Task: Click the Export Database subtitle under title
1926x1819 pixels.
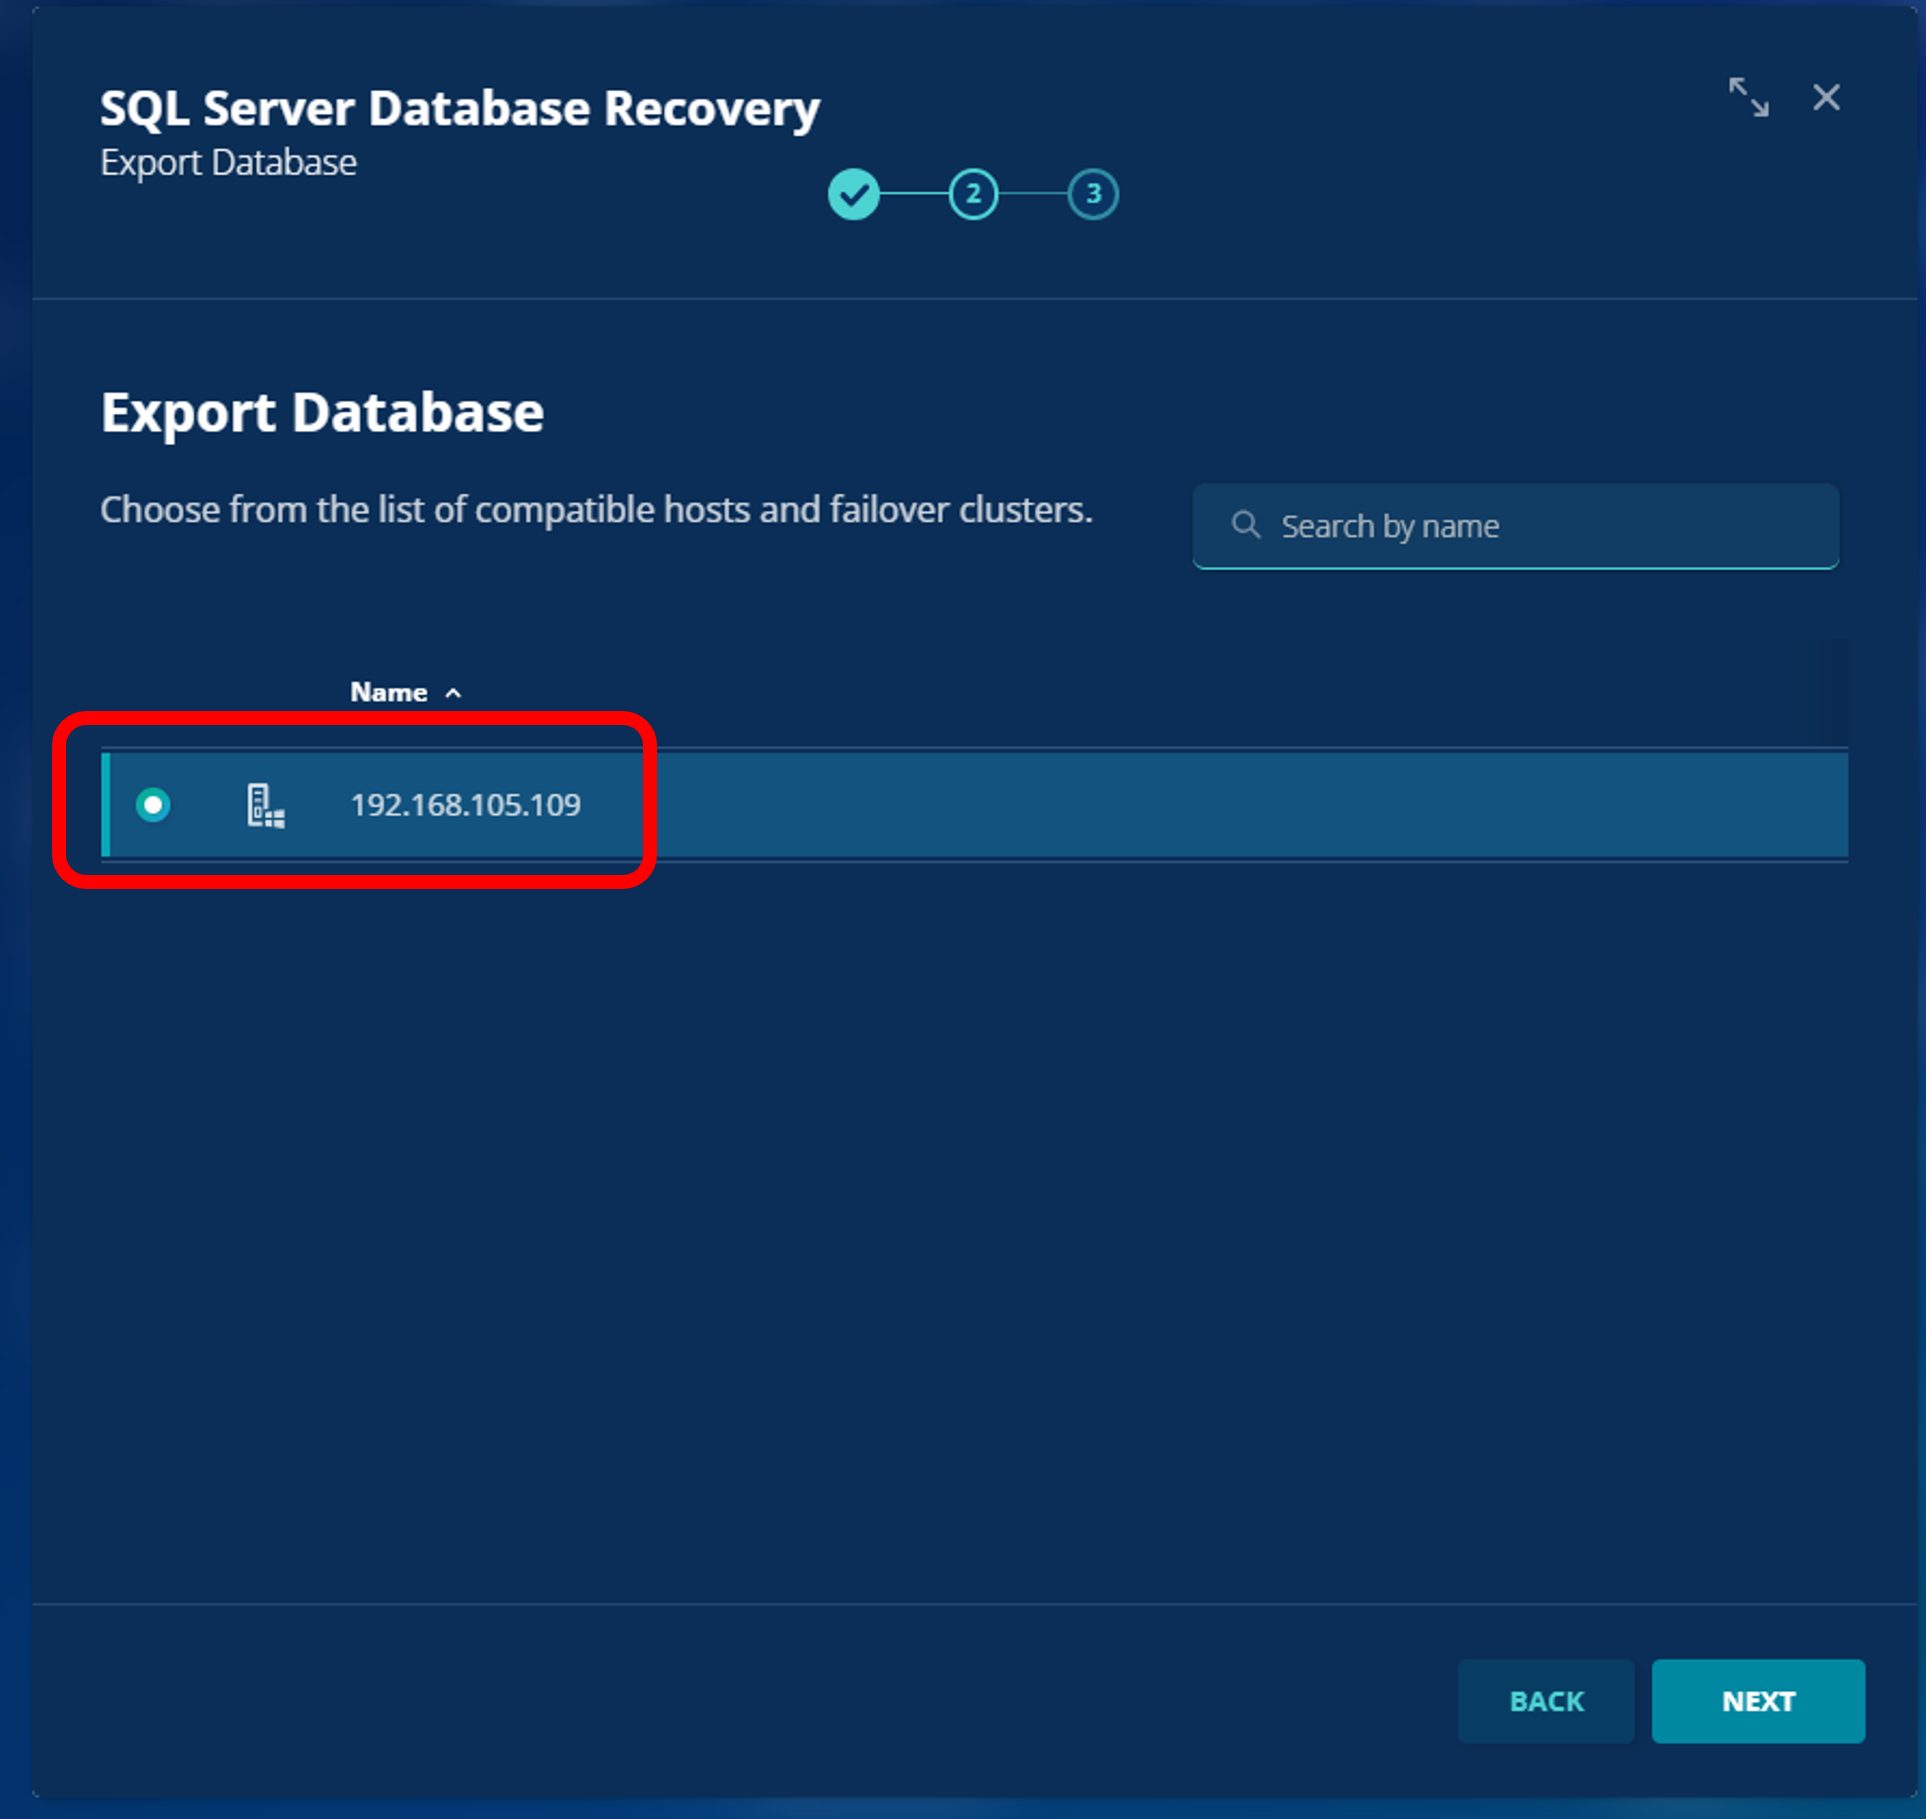Action: [x=228, y=163]
